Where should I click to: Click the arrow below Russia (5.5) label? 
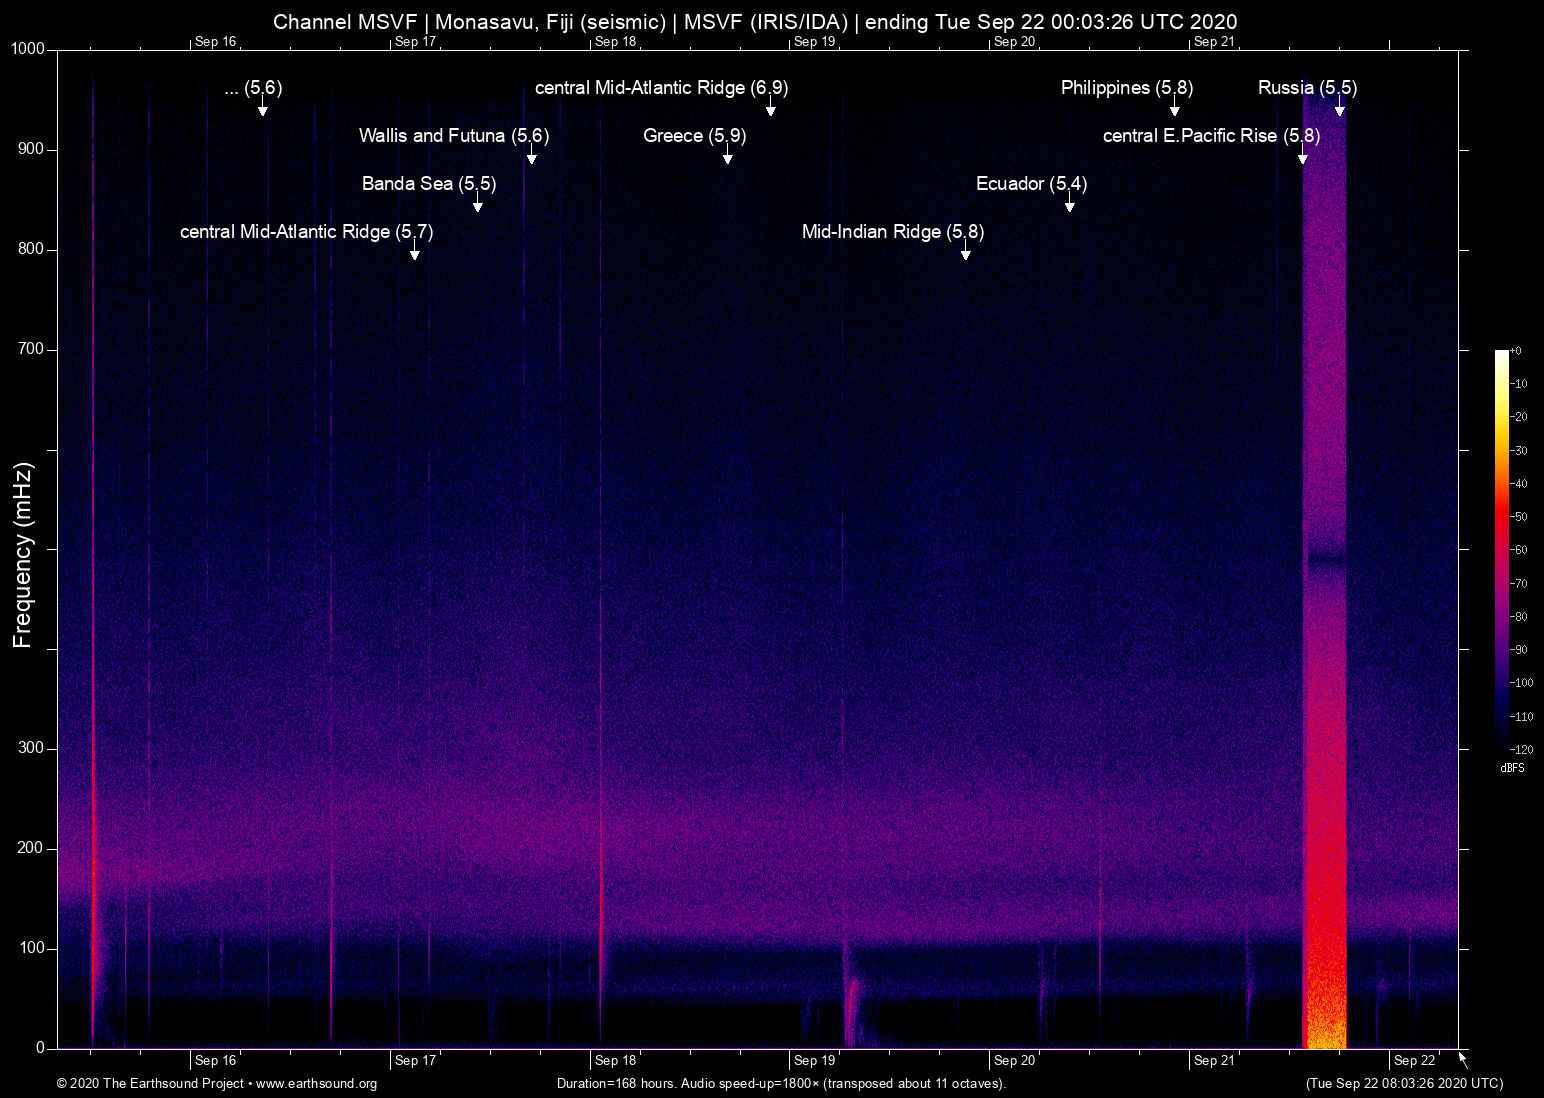1339,109
